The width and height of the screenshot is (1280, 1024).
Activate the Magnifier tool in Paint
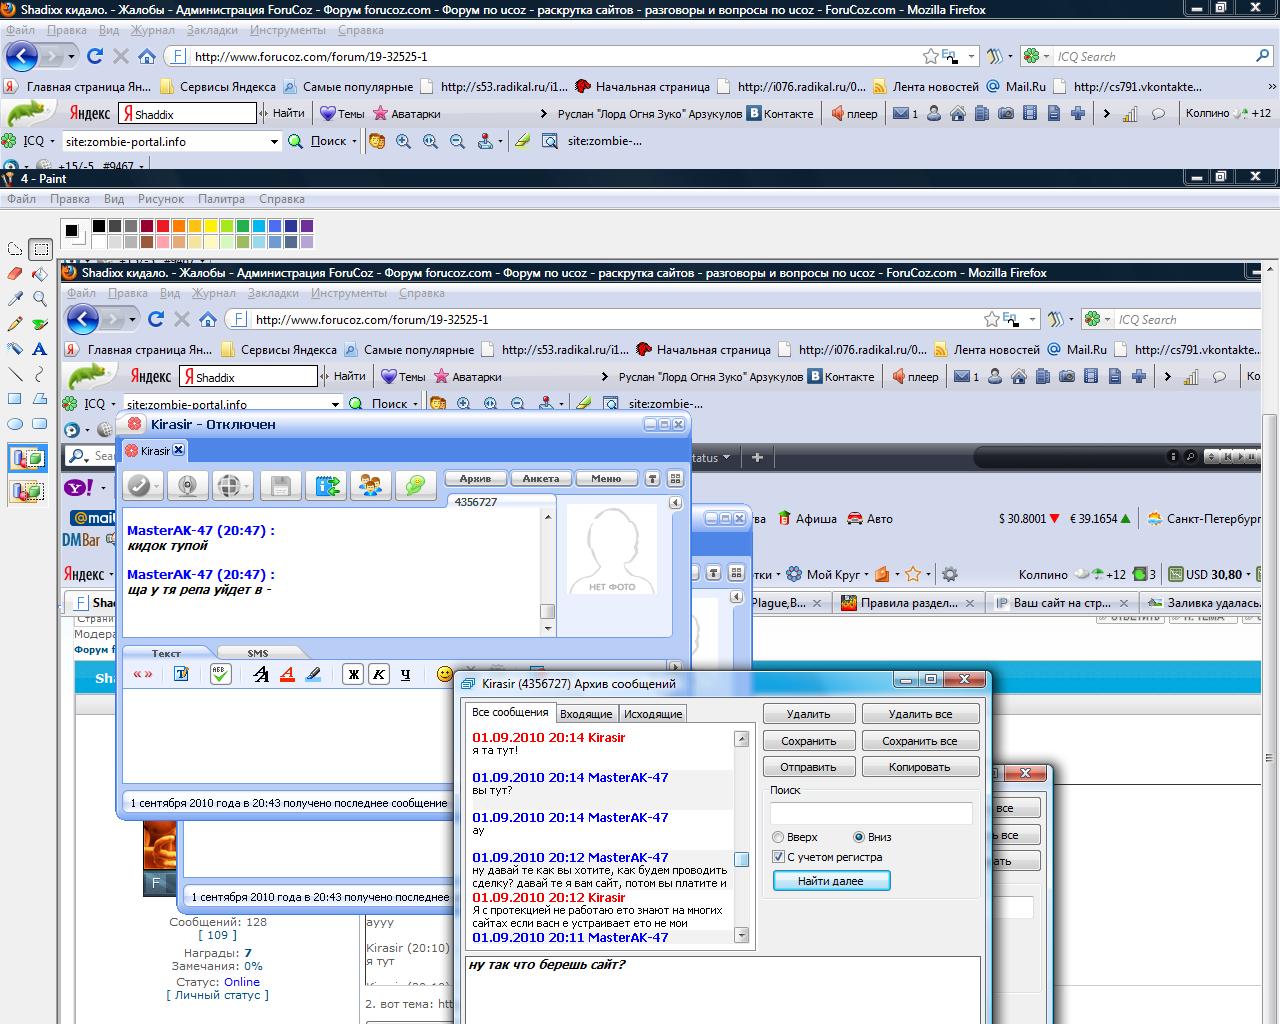(40, 298)
